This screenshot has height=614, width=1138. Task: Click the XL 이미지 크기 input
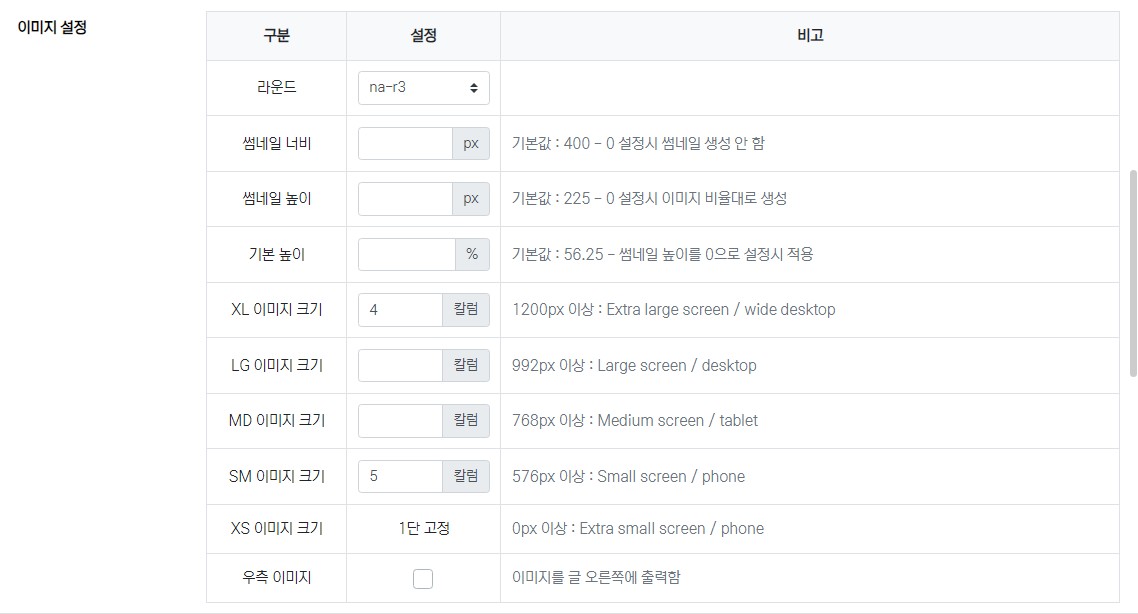click(400, 310)
